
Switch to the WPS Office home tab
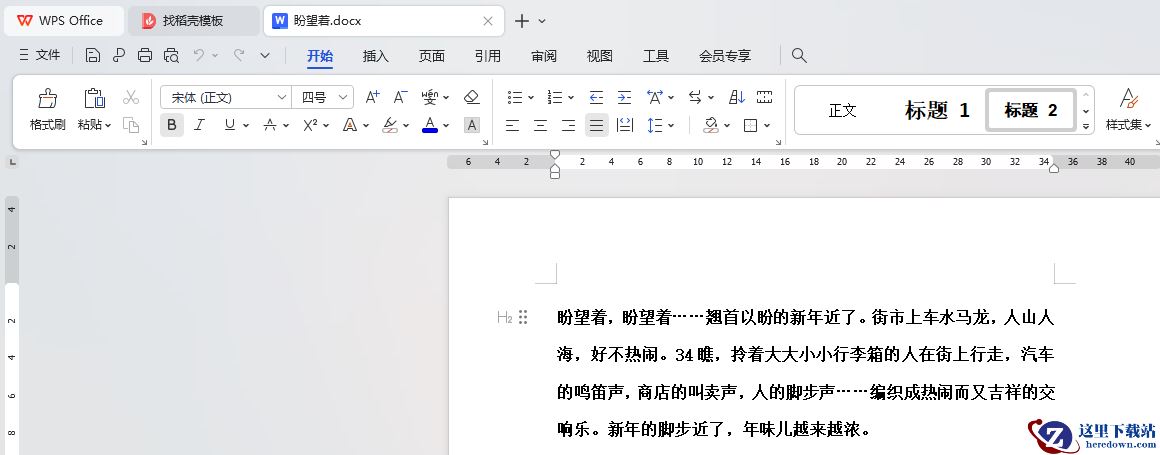point(64,21)
